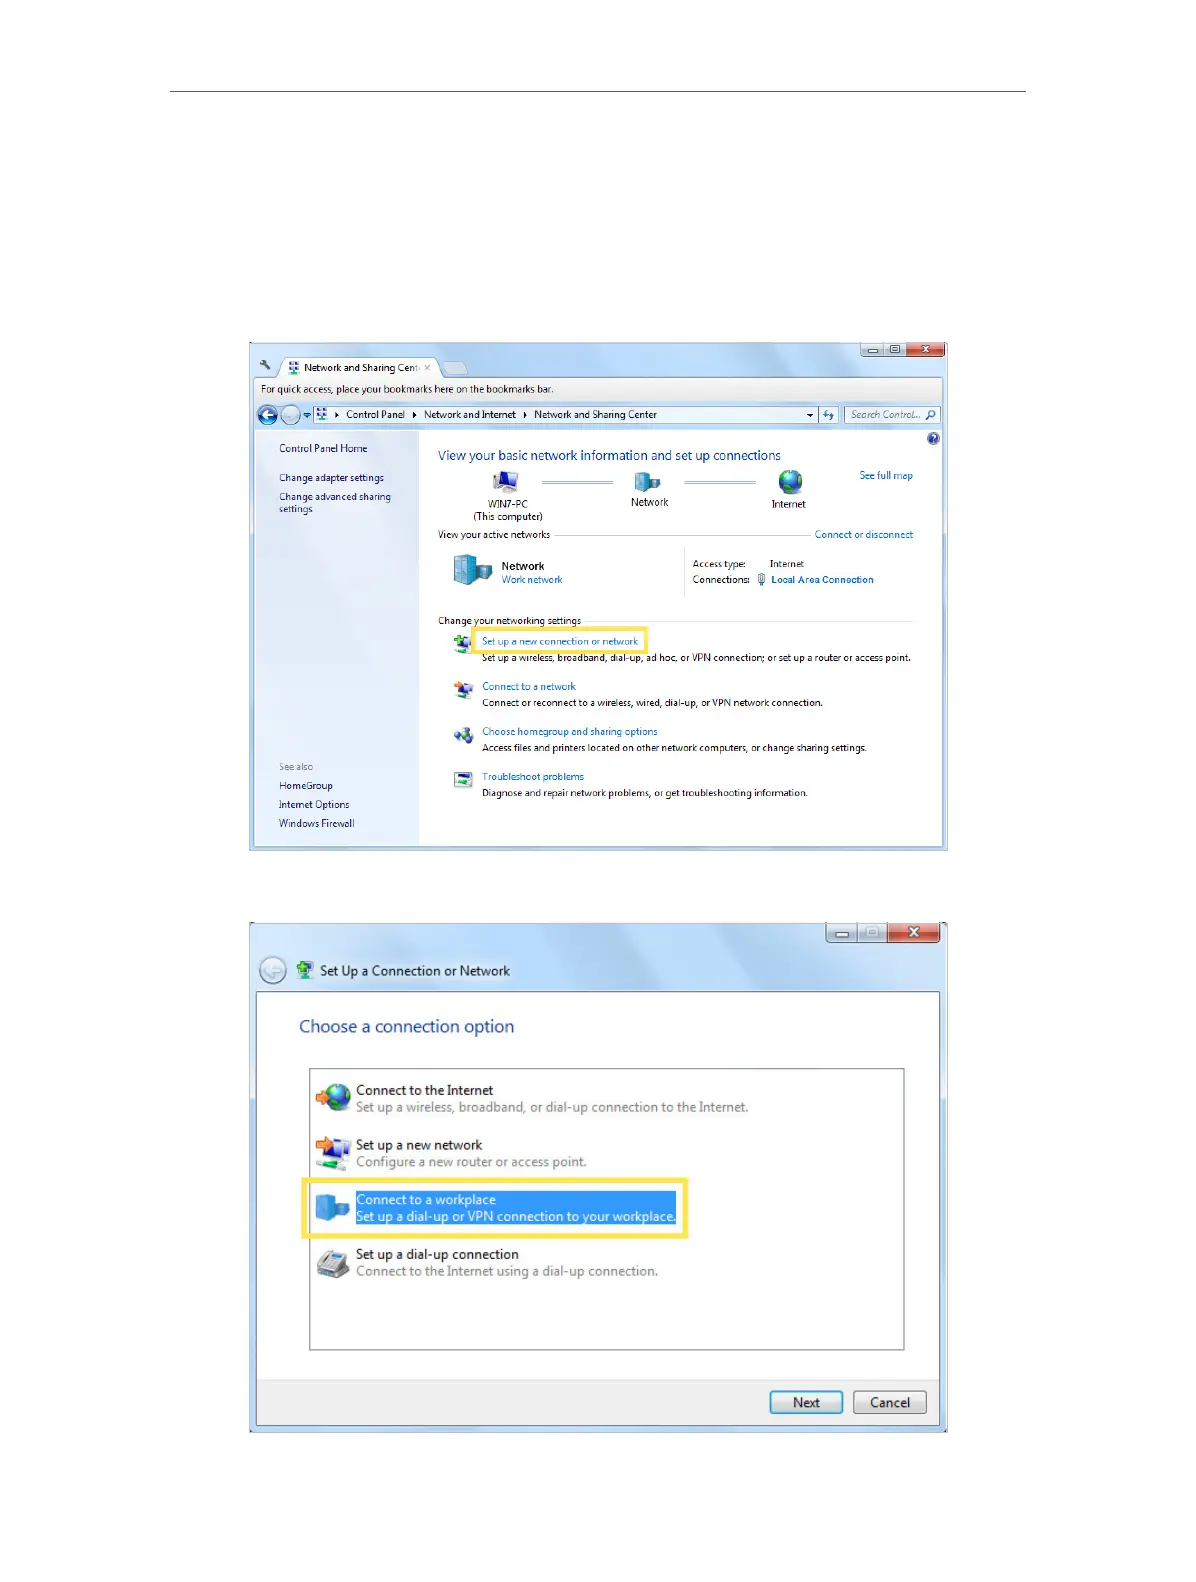The width and height of the screenshot is (1196, 1582).
Task: Select Set up a new network option
Action: (x=472, y=1153)
